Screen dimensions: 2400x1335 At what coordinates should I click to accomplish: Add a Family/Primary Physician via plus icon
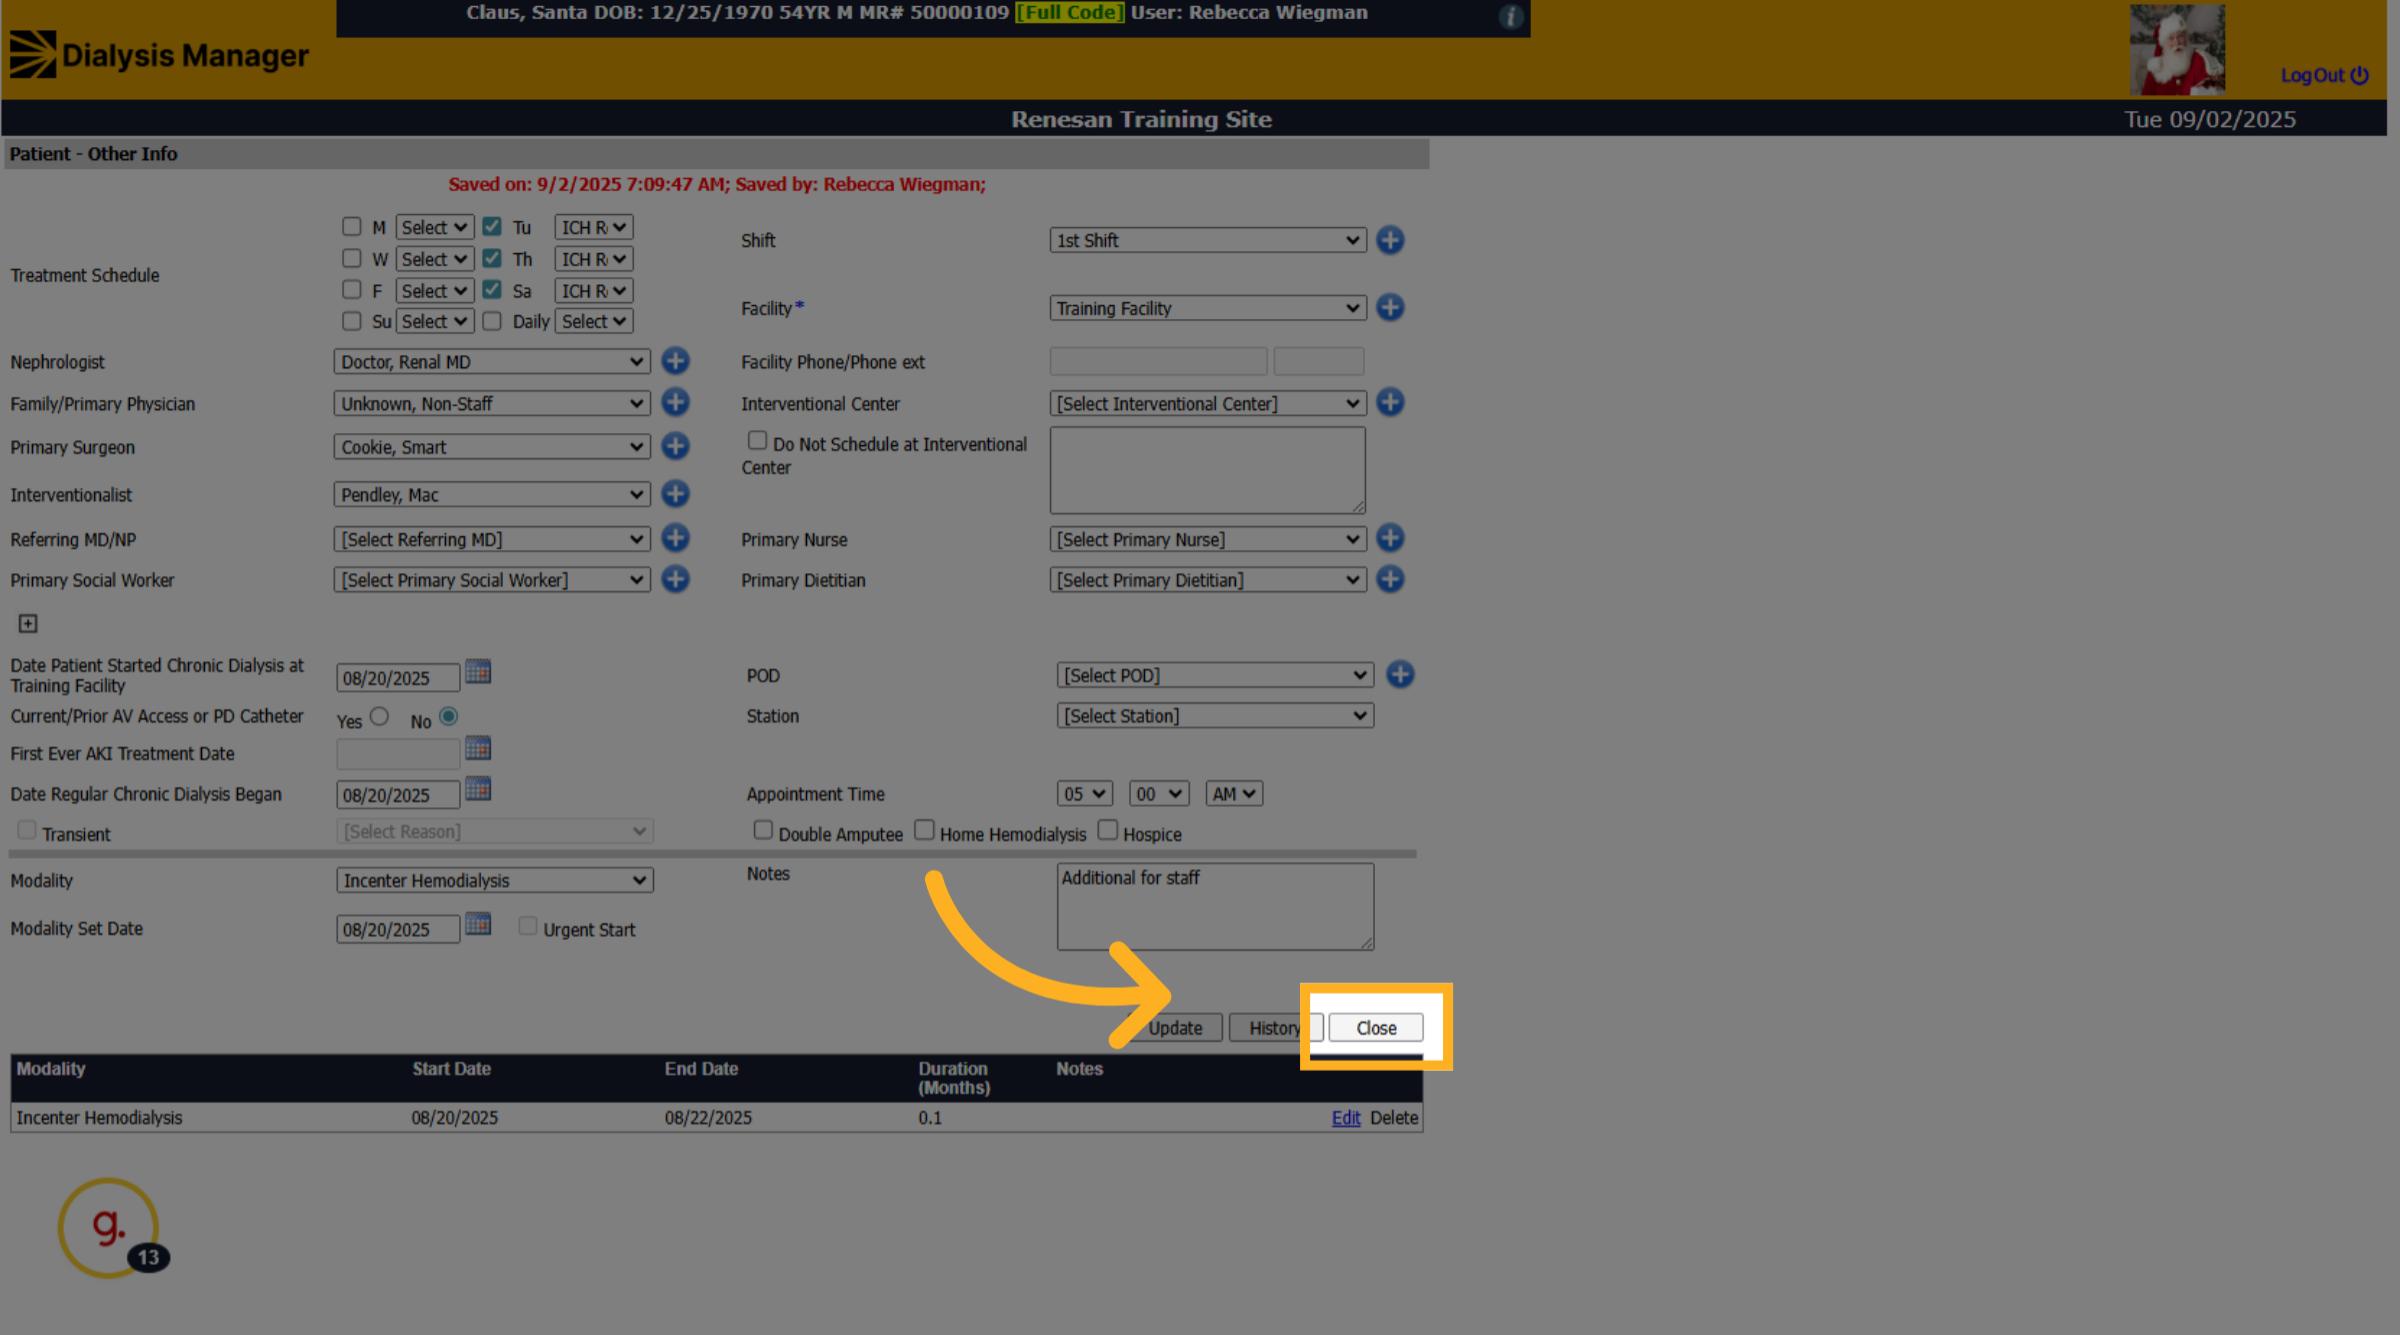point(676,403)
